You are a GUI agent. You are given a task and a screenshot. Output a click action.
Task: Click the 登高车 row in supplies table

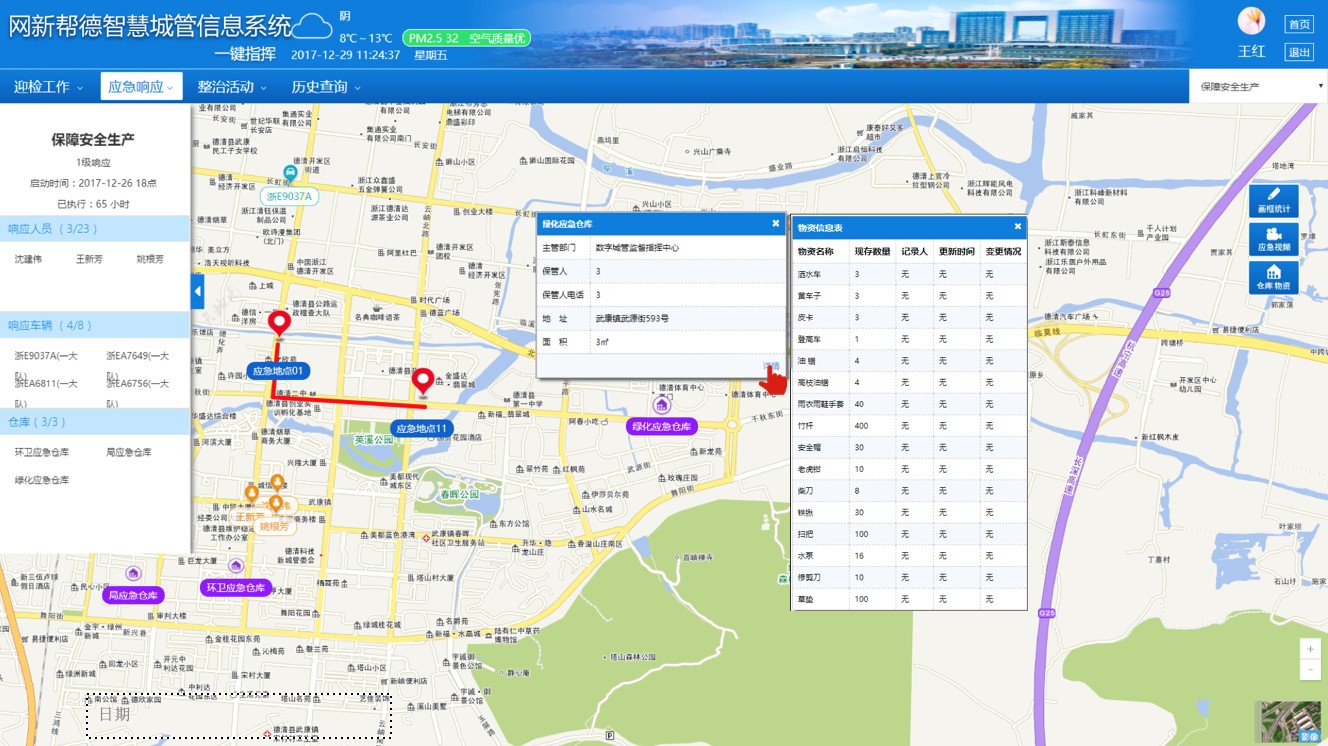909,339
